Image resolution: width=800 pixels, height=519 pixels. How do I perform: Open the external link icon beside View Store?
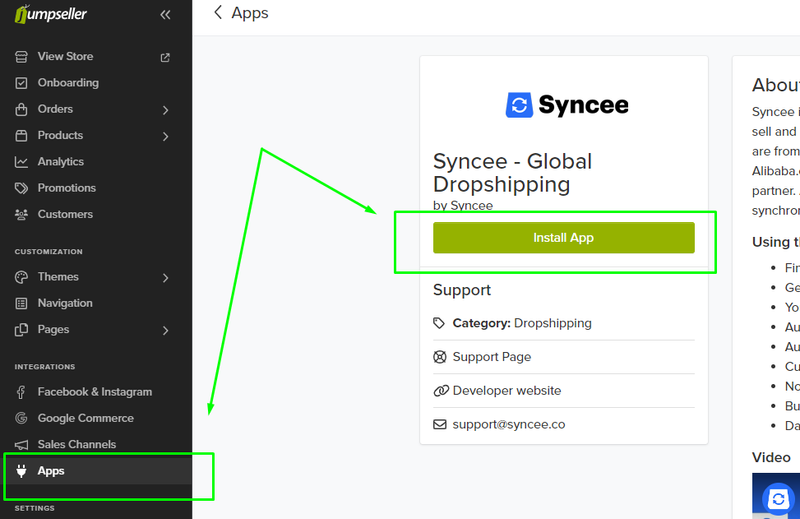coord(165,57)
